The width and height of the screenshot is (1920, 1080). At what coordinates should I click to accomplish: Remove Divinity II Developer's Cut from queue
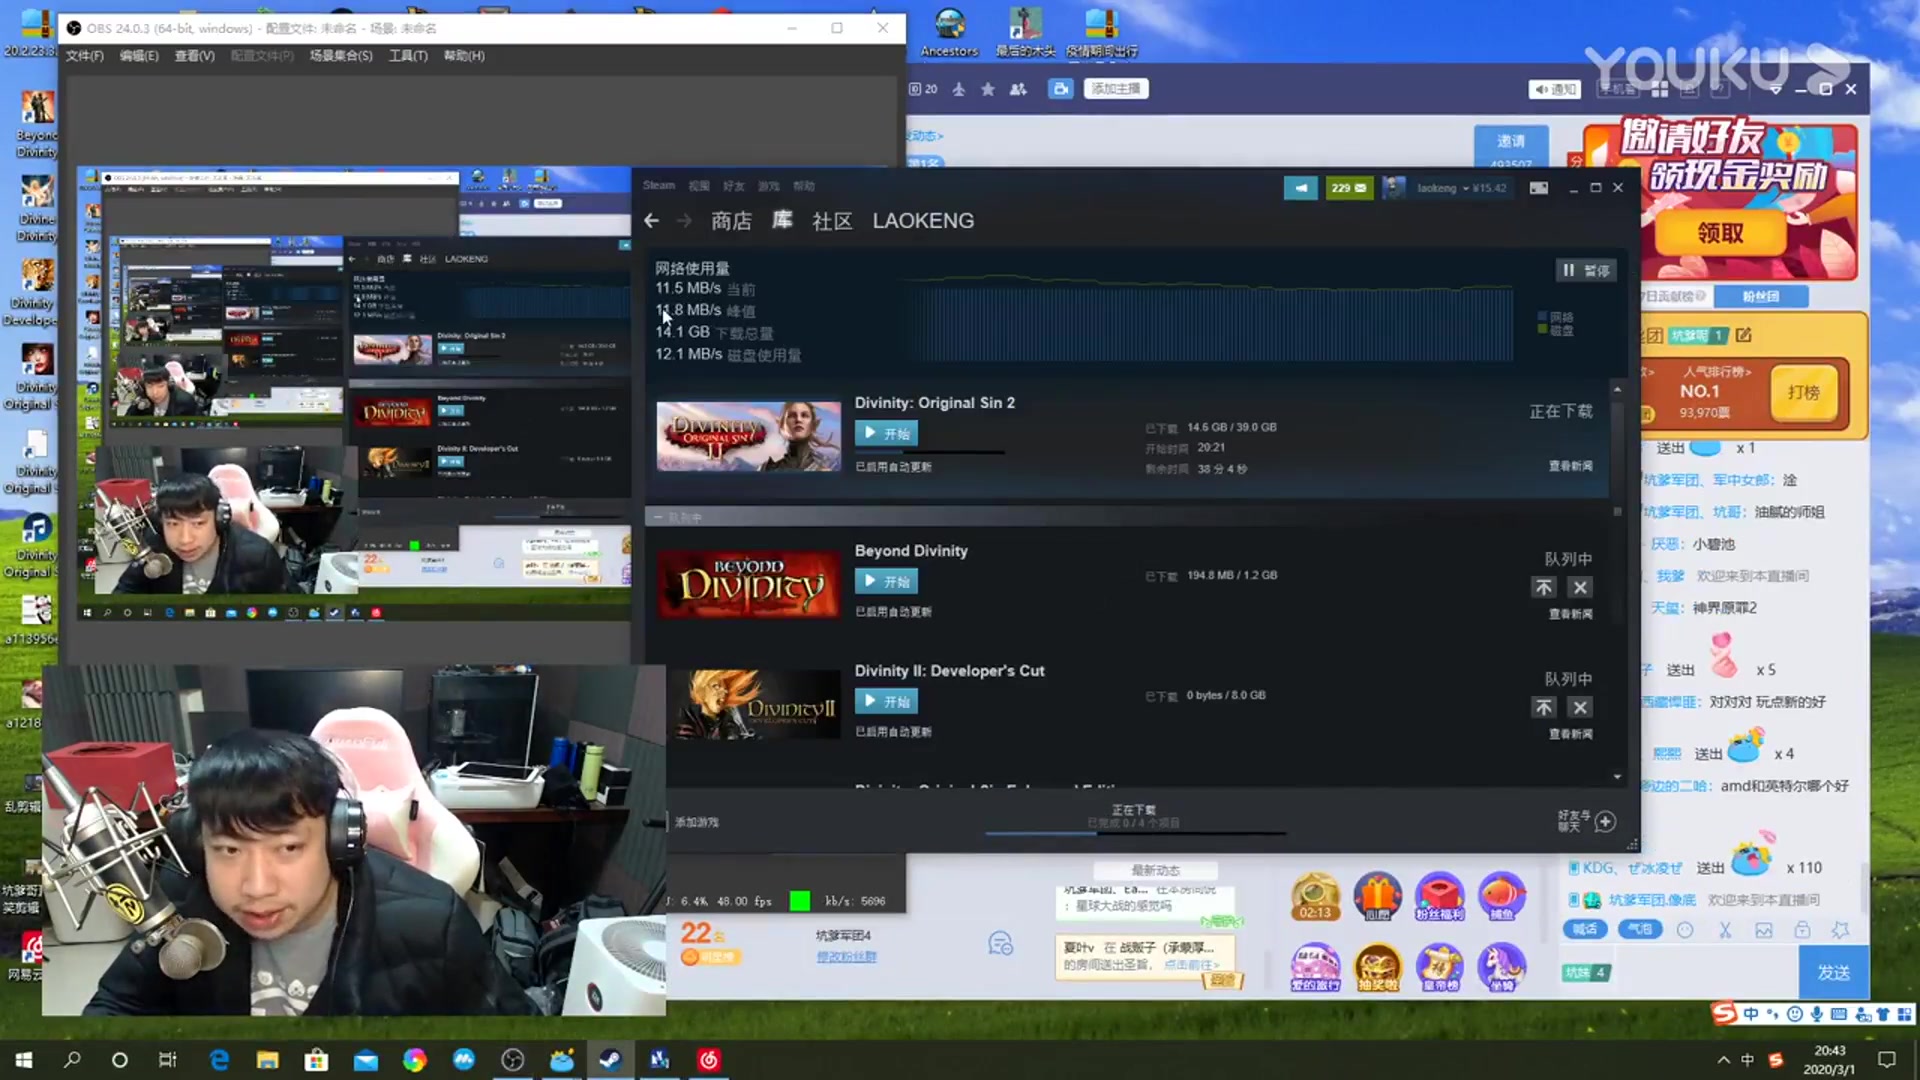point(1580,707)
